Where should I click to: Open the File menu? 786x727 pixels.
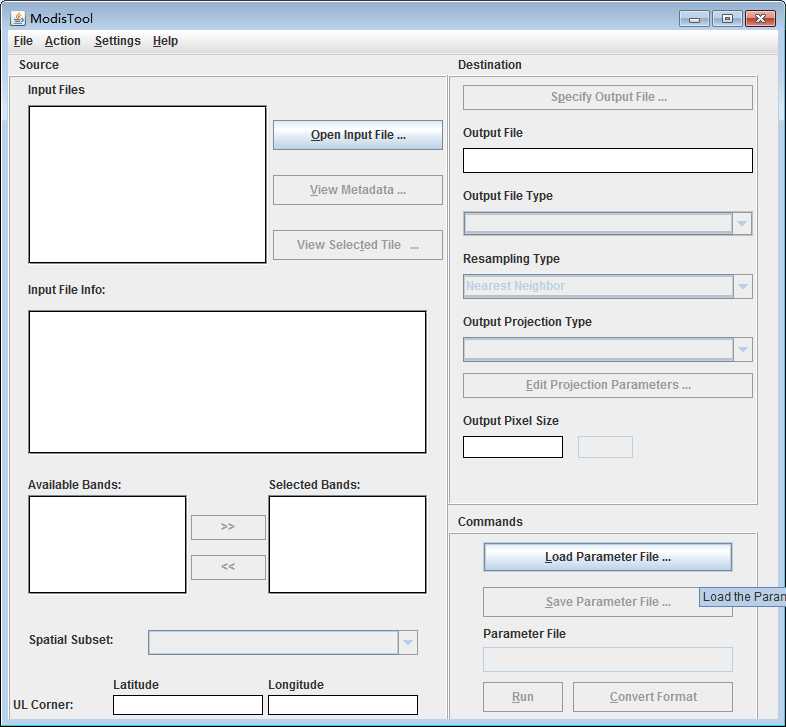[23, 41]
